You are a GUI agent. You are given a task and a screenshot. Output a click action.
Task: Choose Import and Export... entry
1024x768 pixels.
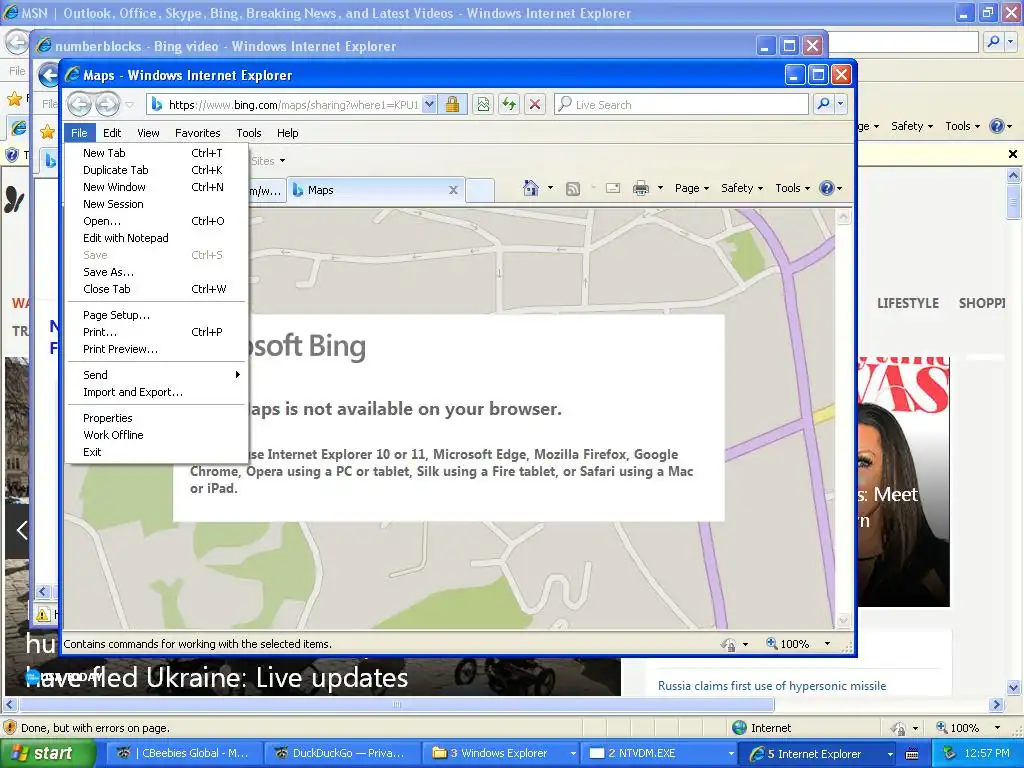[156, 392]
